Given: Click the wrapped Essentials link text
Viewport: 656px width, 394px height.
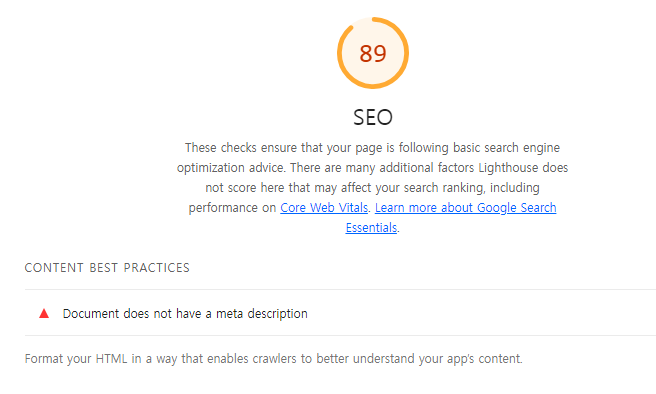Looking at the screenshot, I should 371,228.
